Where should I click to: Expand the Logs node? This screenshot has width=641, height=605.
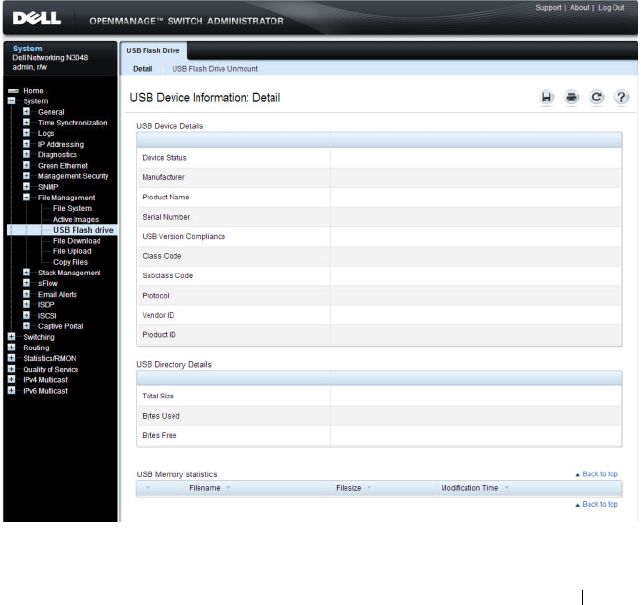tap(27, 133)
